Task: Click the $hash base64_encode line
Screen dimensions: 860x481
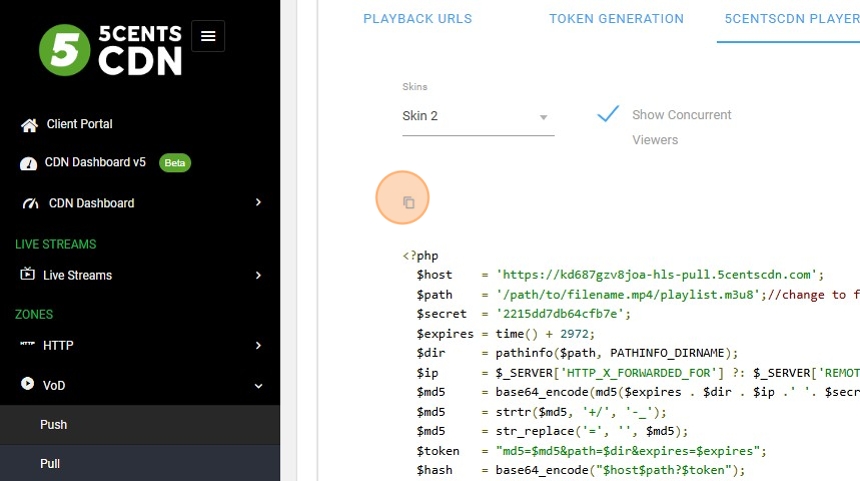Action: click(580, 470)
